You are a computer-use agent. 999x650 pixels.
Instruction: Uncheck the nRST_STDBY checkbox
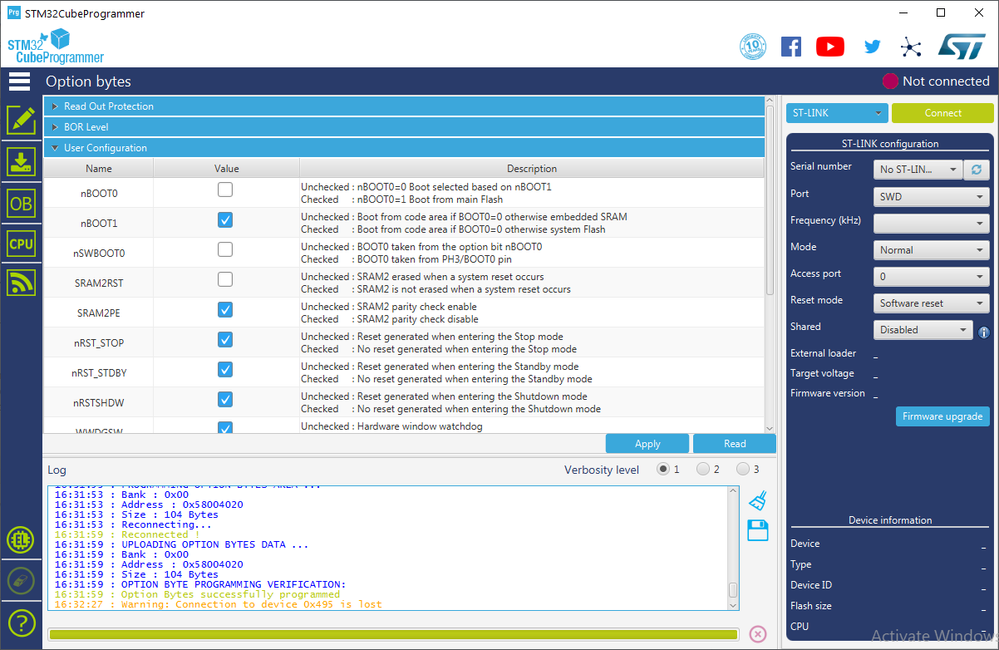click(x=225, y=370)
